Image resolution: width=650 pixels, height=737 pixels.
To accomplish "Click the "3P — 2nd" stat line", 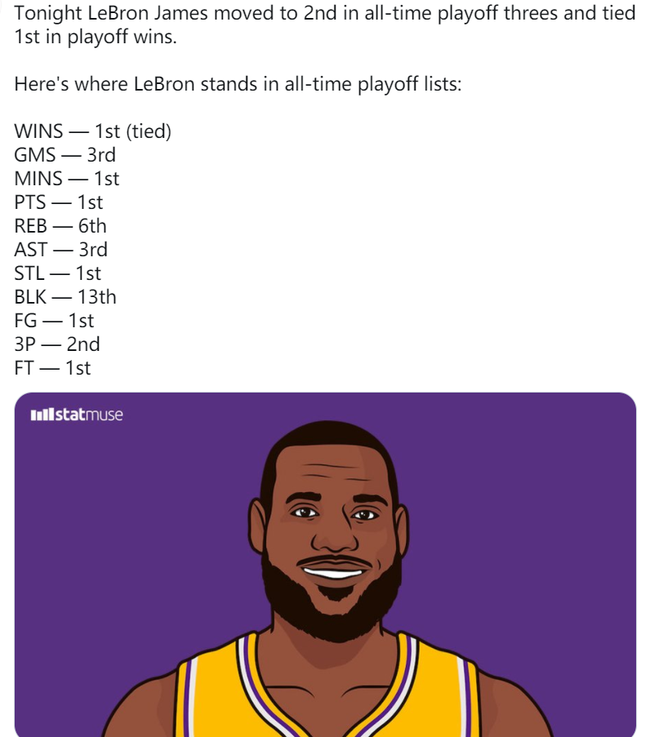I will tap(57, 344).
